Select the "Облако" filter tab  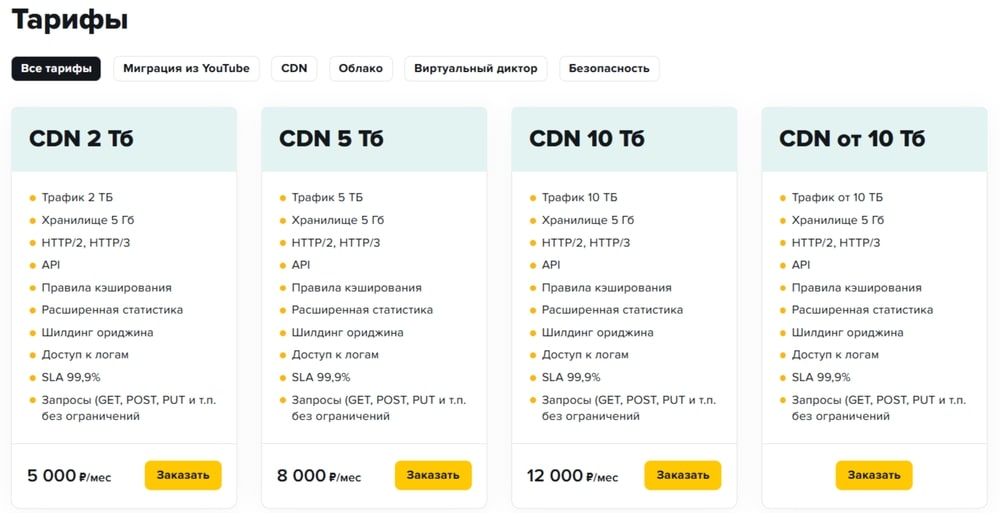click(361, 68)
